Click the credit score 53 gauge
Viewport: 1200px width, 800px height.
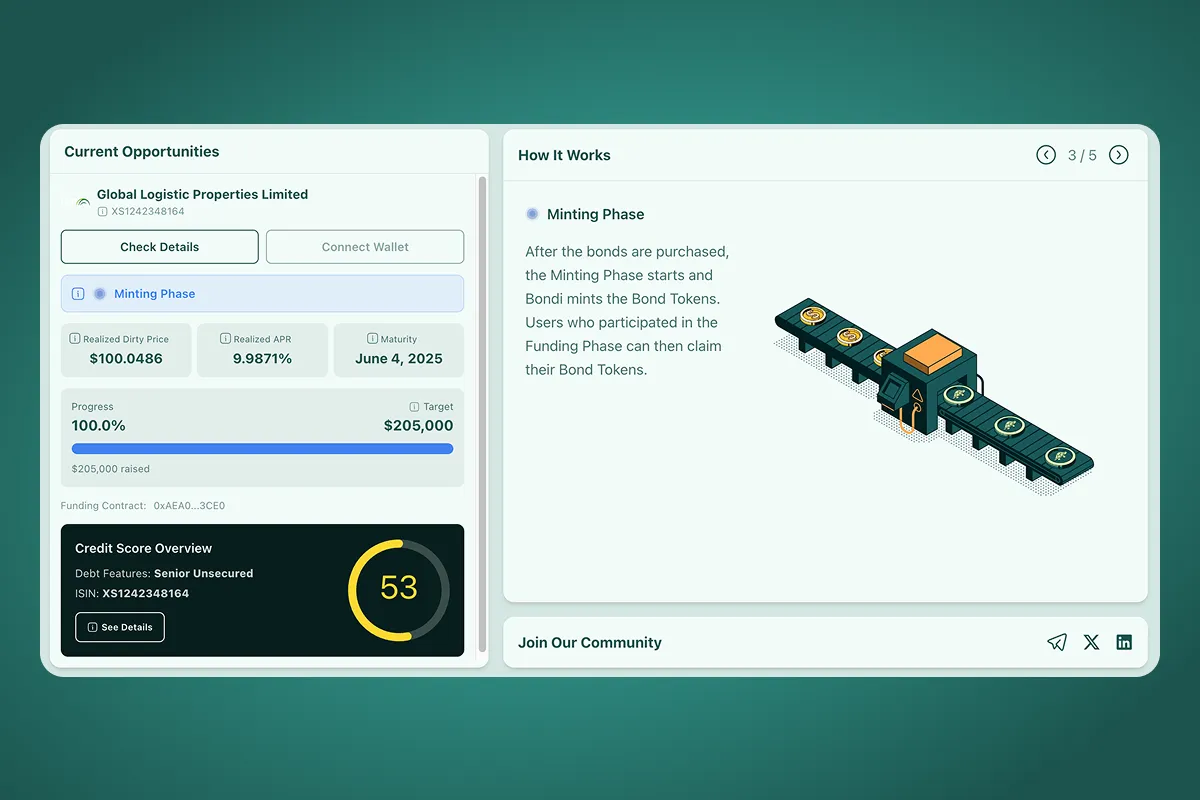[399, 590]
